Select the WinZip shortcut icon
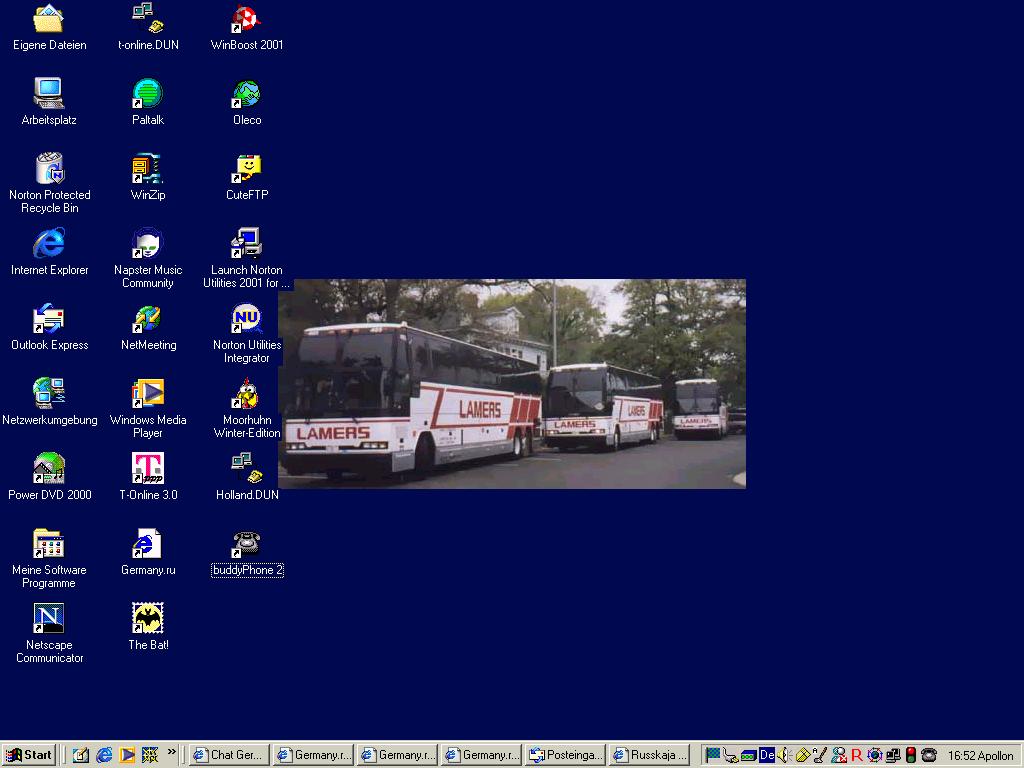 click(148, 168)
